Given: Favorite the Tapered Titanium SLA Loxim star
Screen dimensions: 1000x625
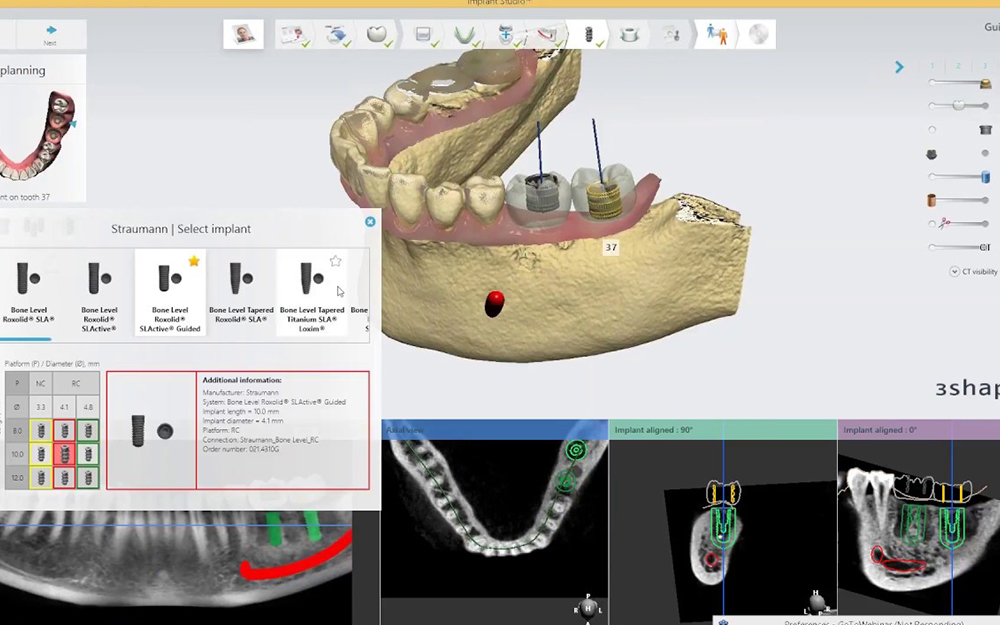Looking at the screenshot, I should pos(335,261).
